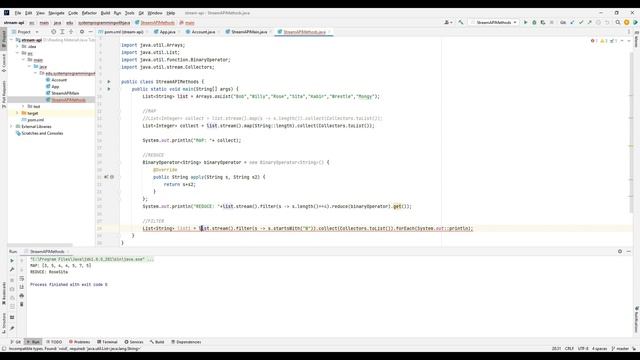Build project using the toolbar hammer icon
Image resolution: width=640 pixels, height=360 pixels.
click(x=461, y=22)
